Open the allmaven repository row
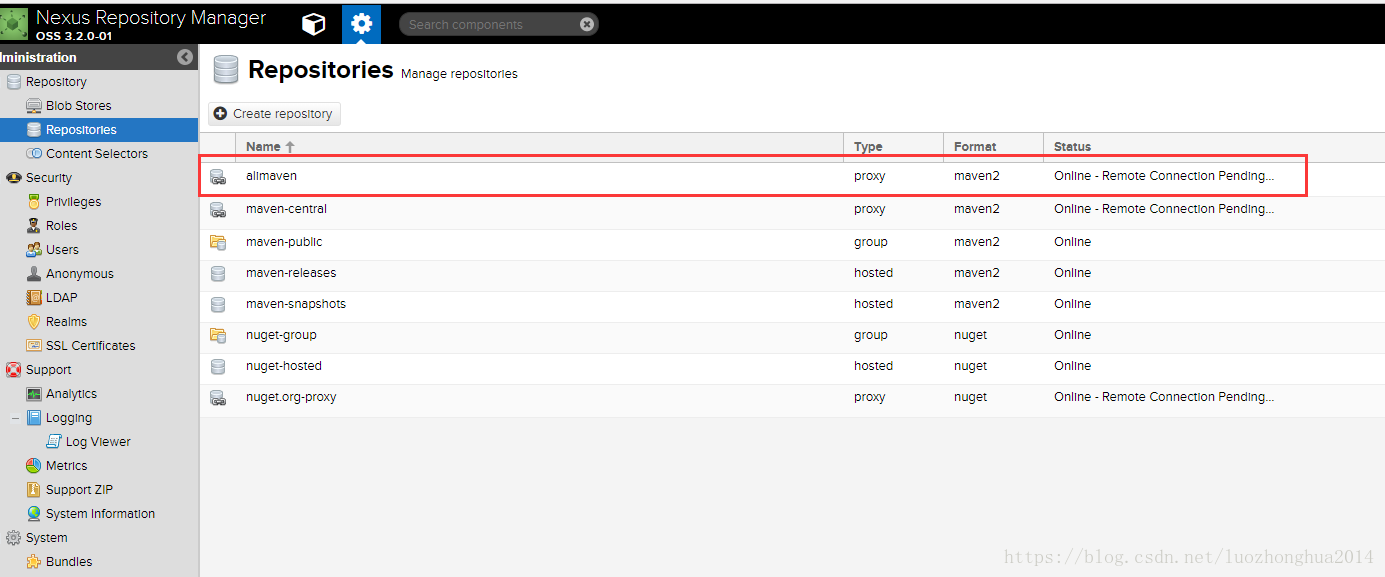1385x577 pixels. (792, 176)
